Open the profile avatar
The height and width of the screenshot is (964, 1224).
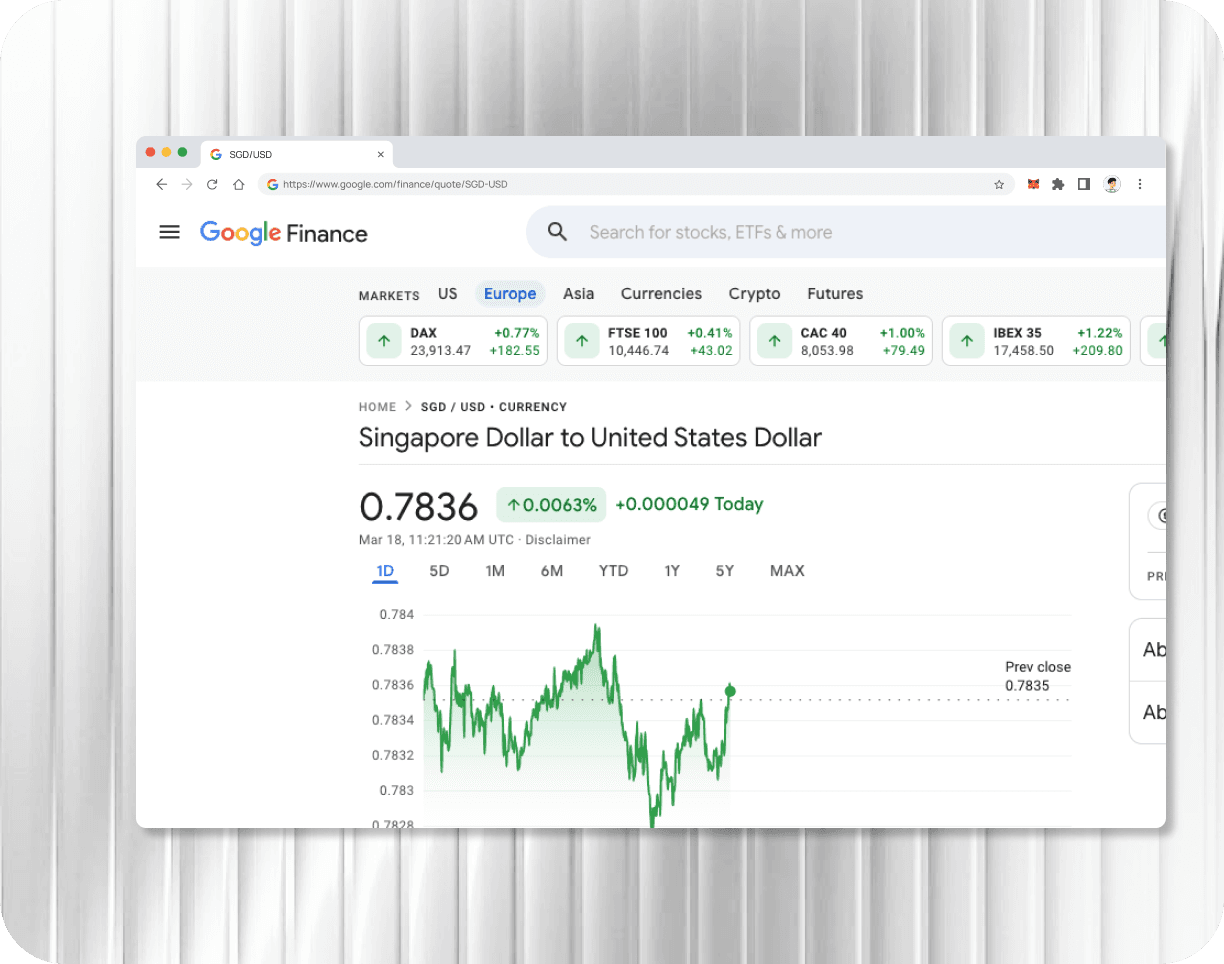(x=1112, y=184)
